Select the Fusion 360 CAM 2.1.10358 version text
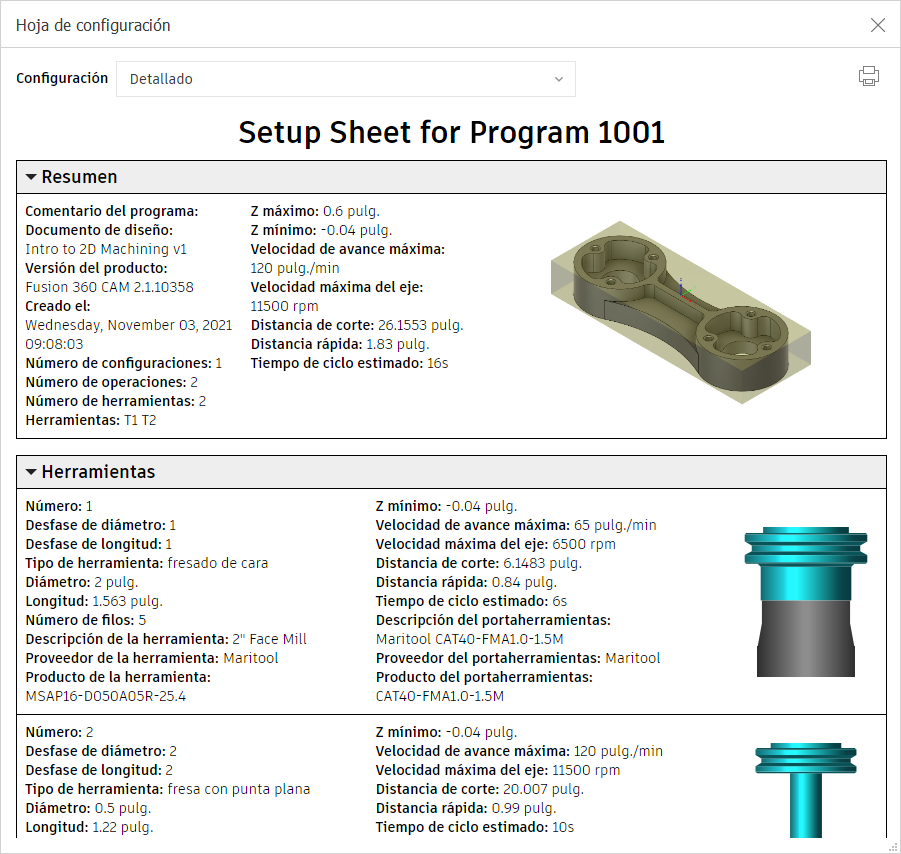Image resolution: width=901 pixels, height=854 pixels. click(109, 287)
